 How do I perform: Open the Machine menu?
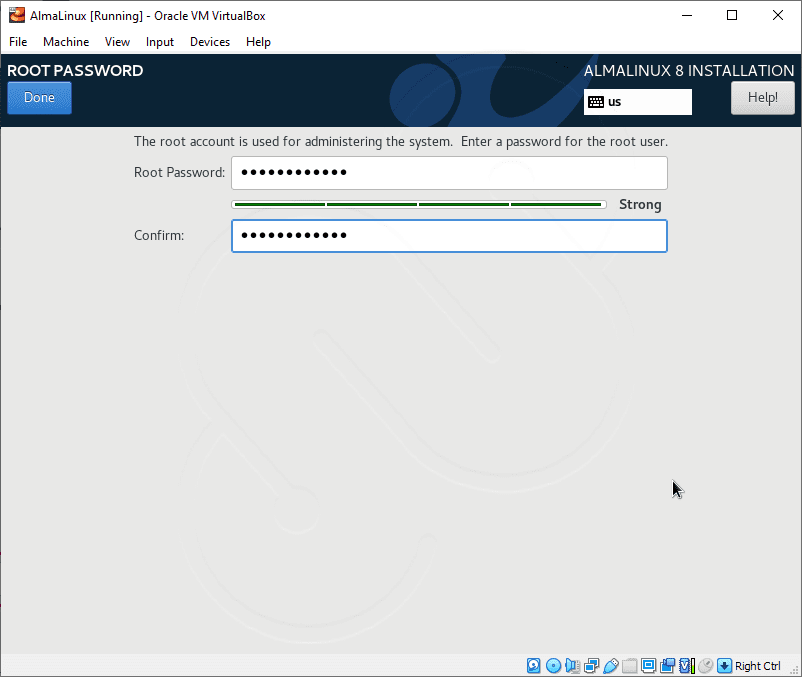(x=66, y=42)
